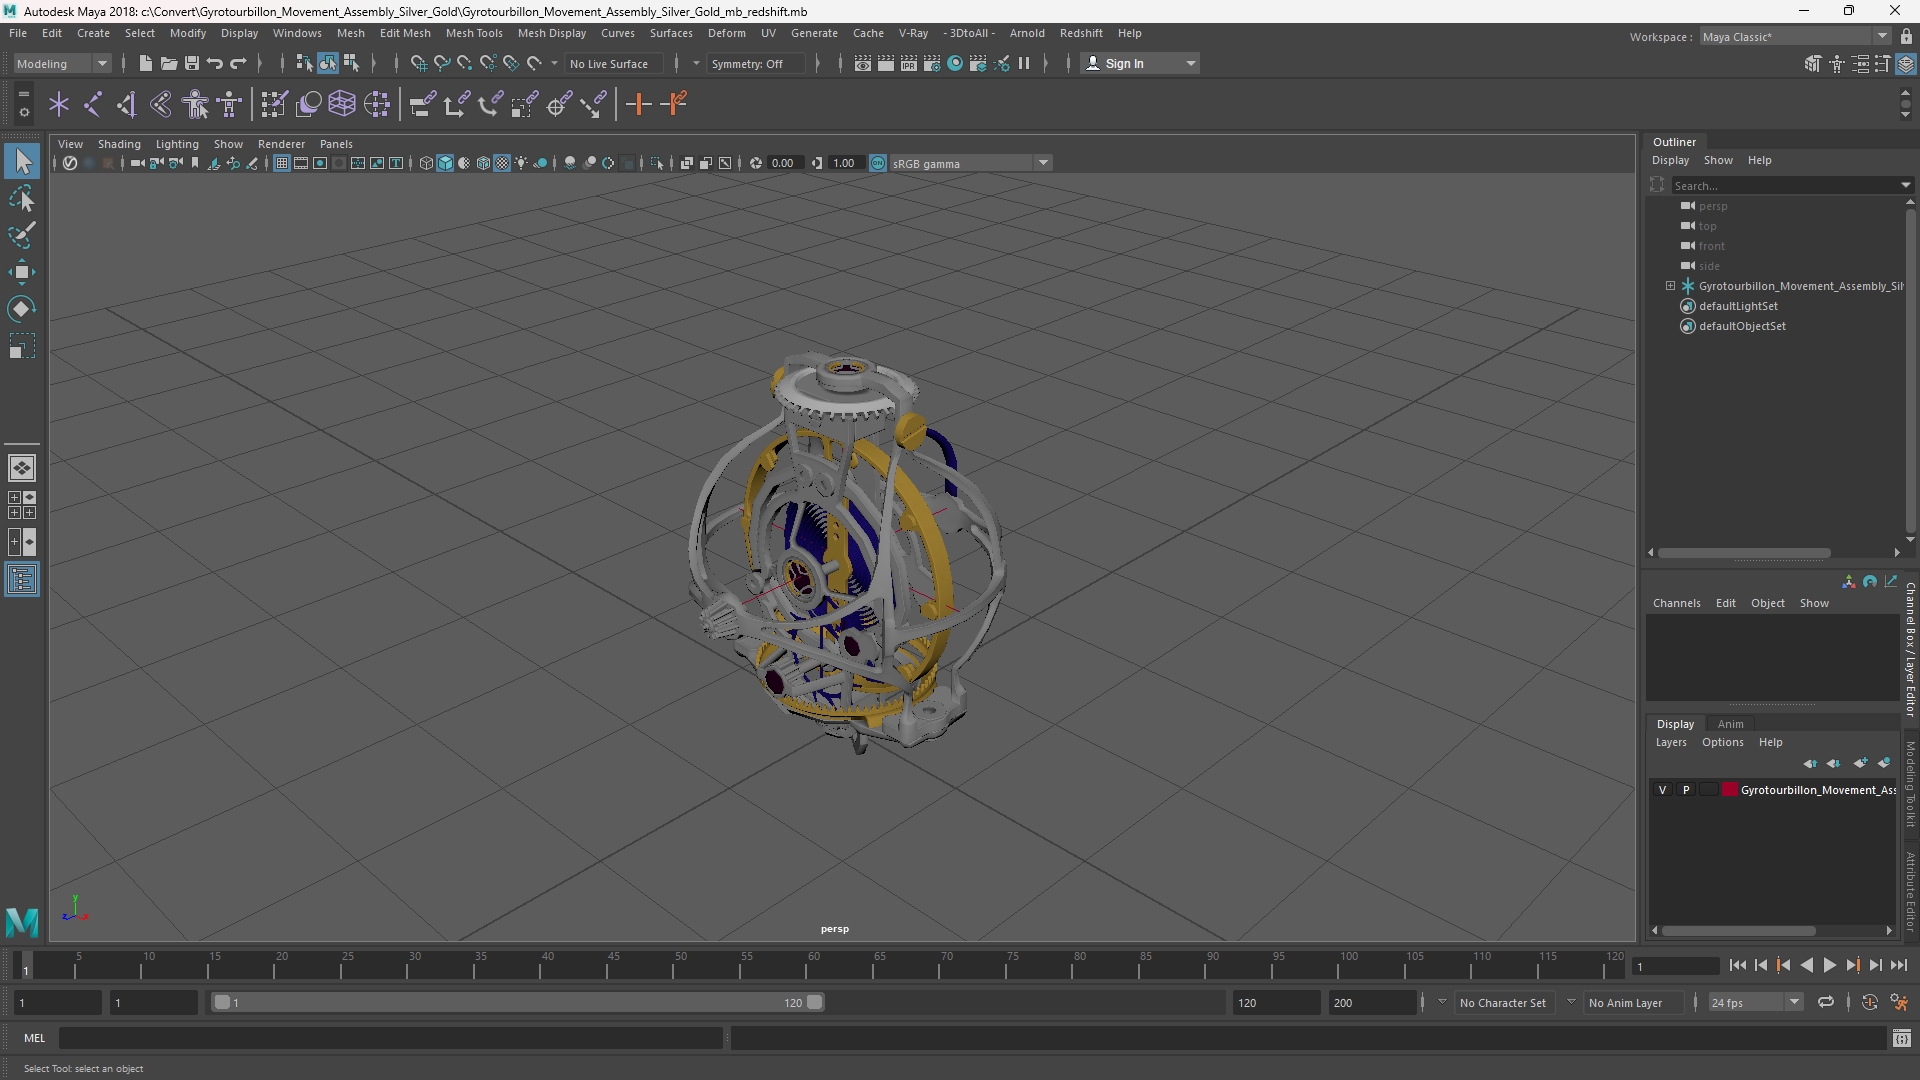Image resolution: width=1920 pixels, height=1080 pixels.
Task: Click the Save Scene icon
Action: (191, 63)
